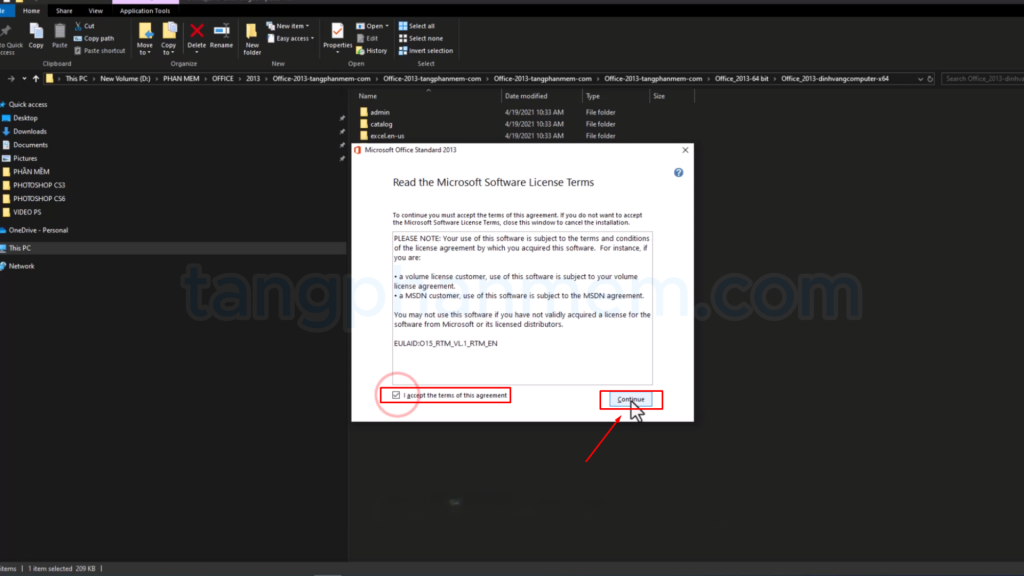Select Pictures in the sidebar
1024x576 pixels.
[25, 158]
